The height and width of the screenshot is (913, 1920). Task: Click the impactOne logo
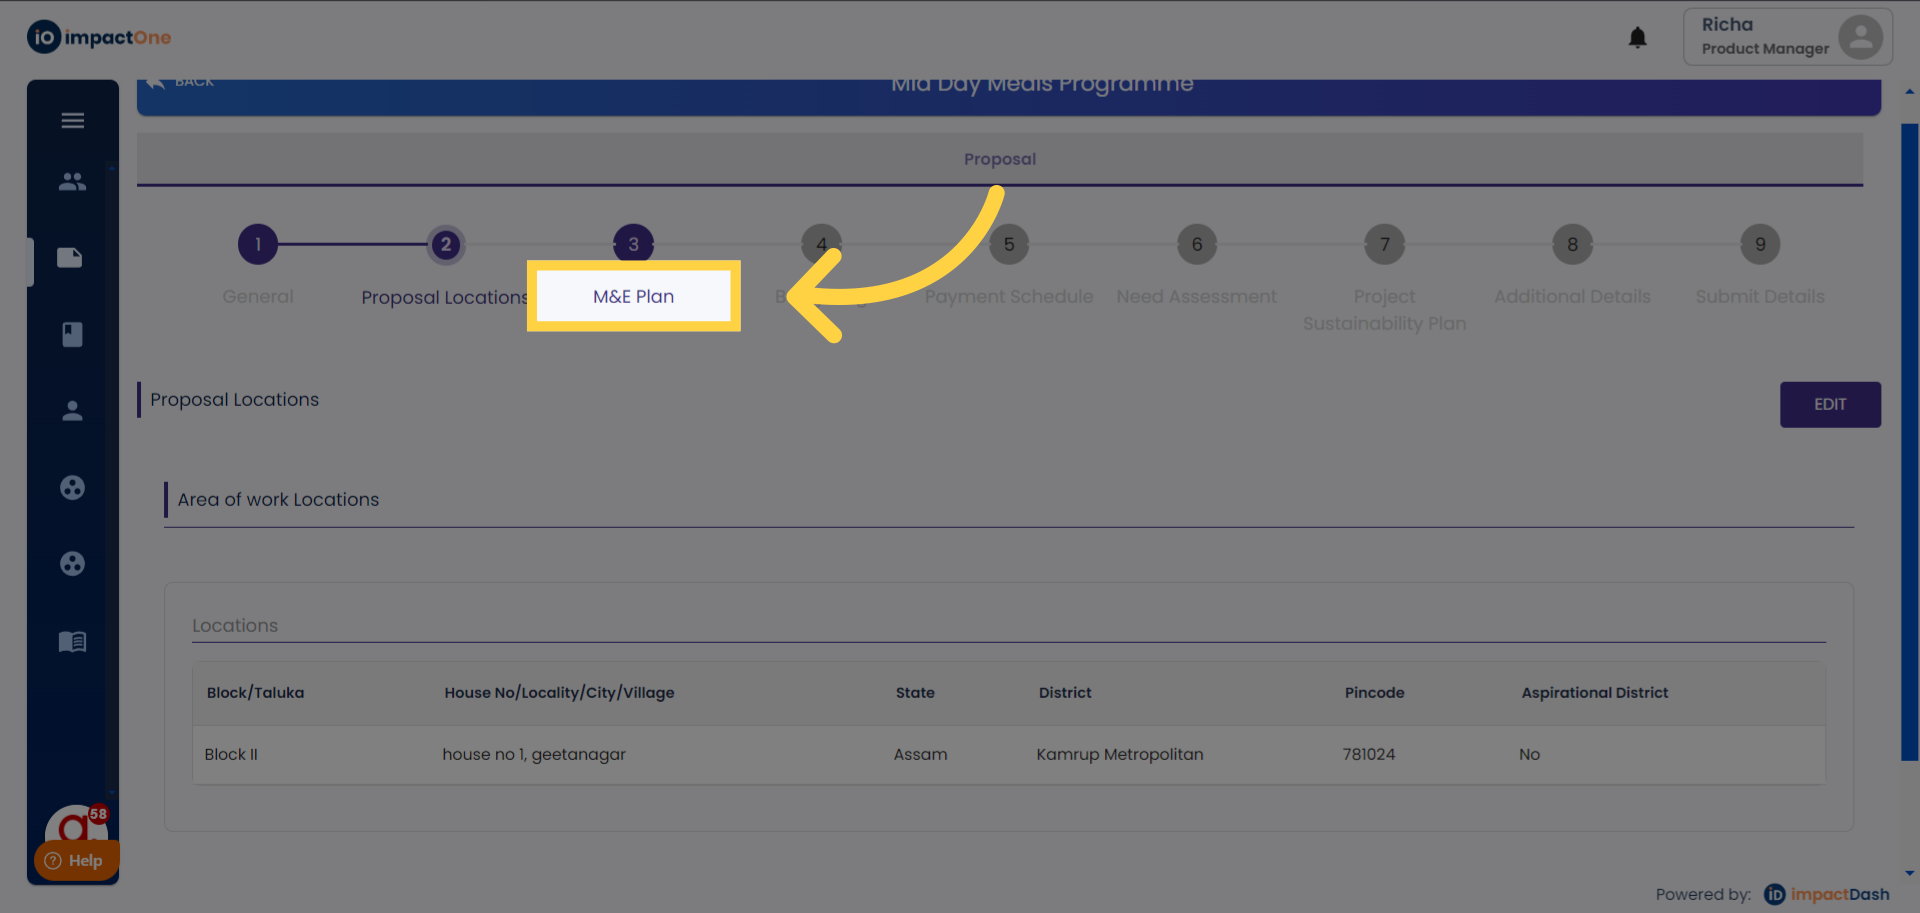click(99, 37)
